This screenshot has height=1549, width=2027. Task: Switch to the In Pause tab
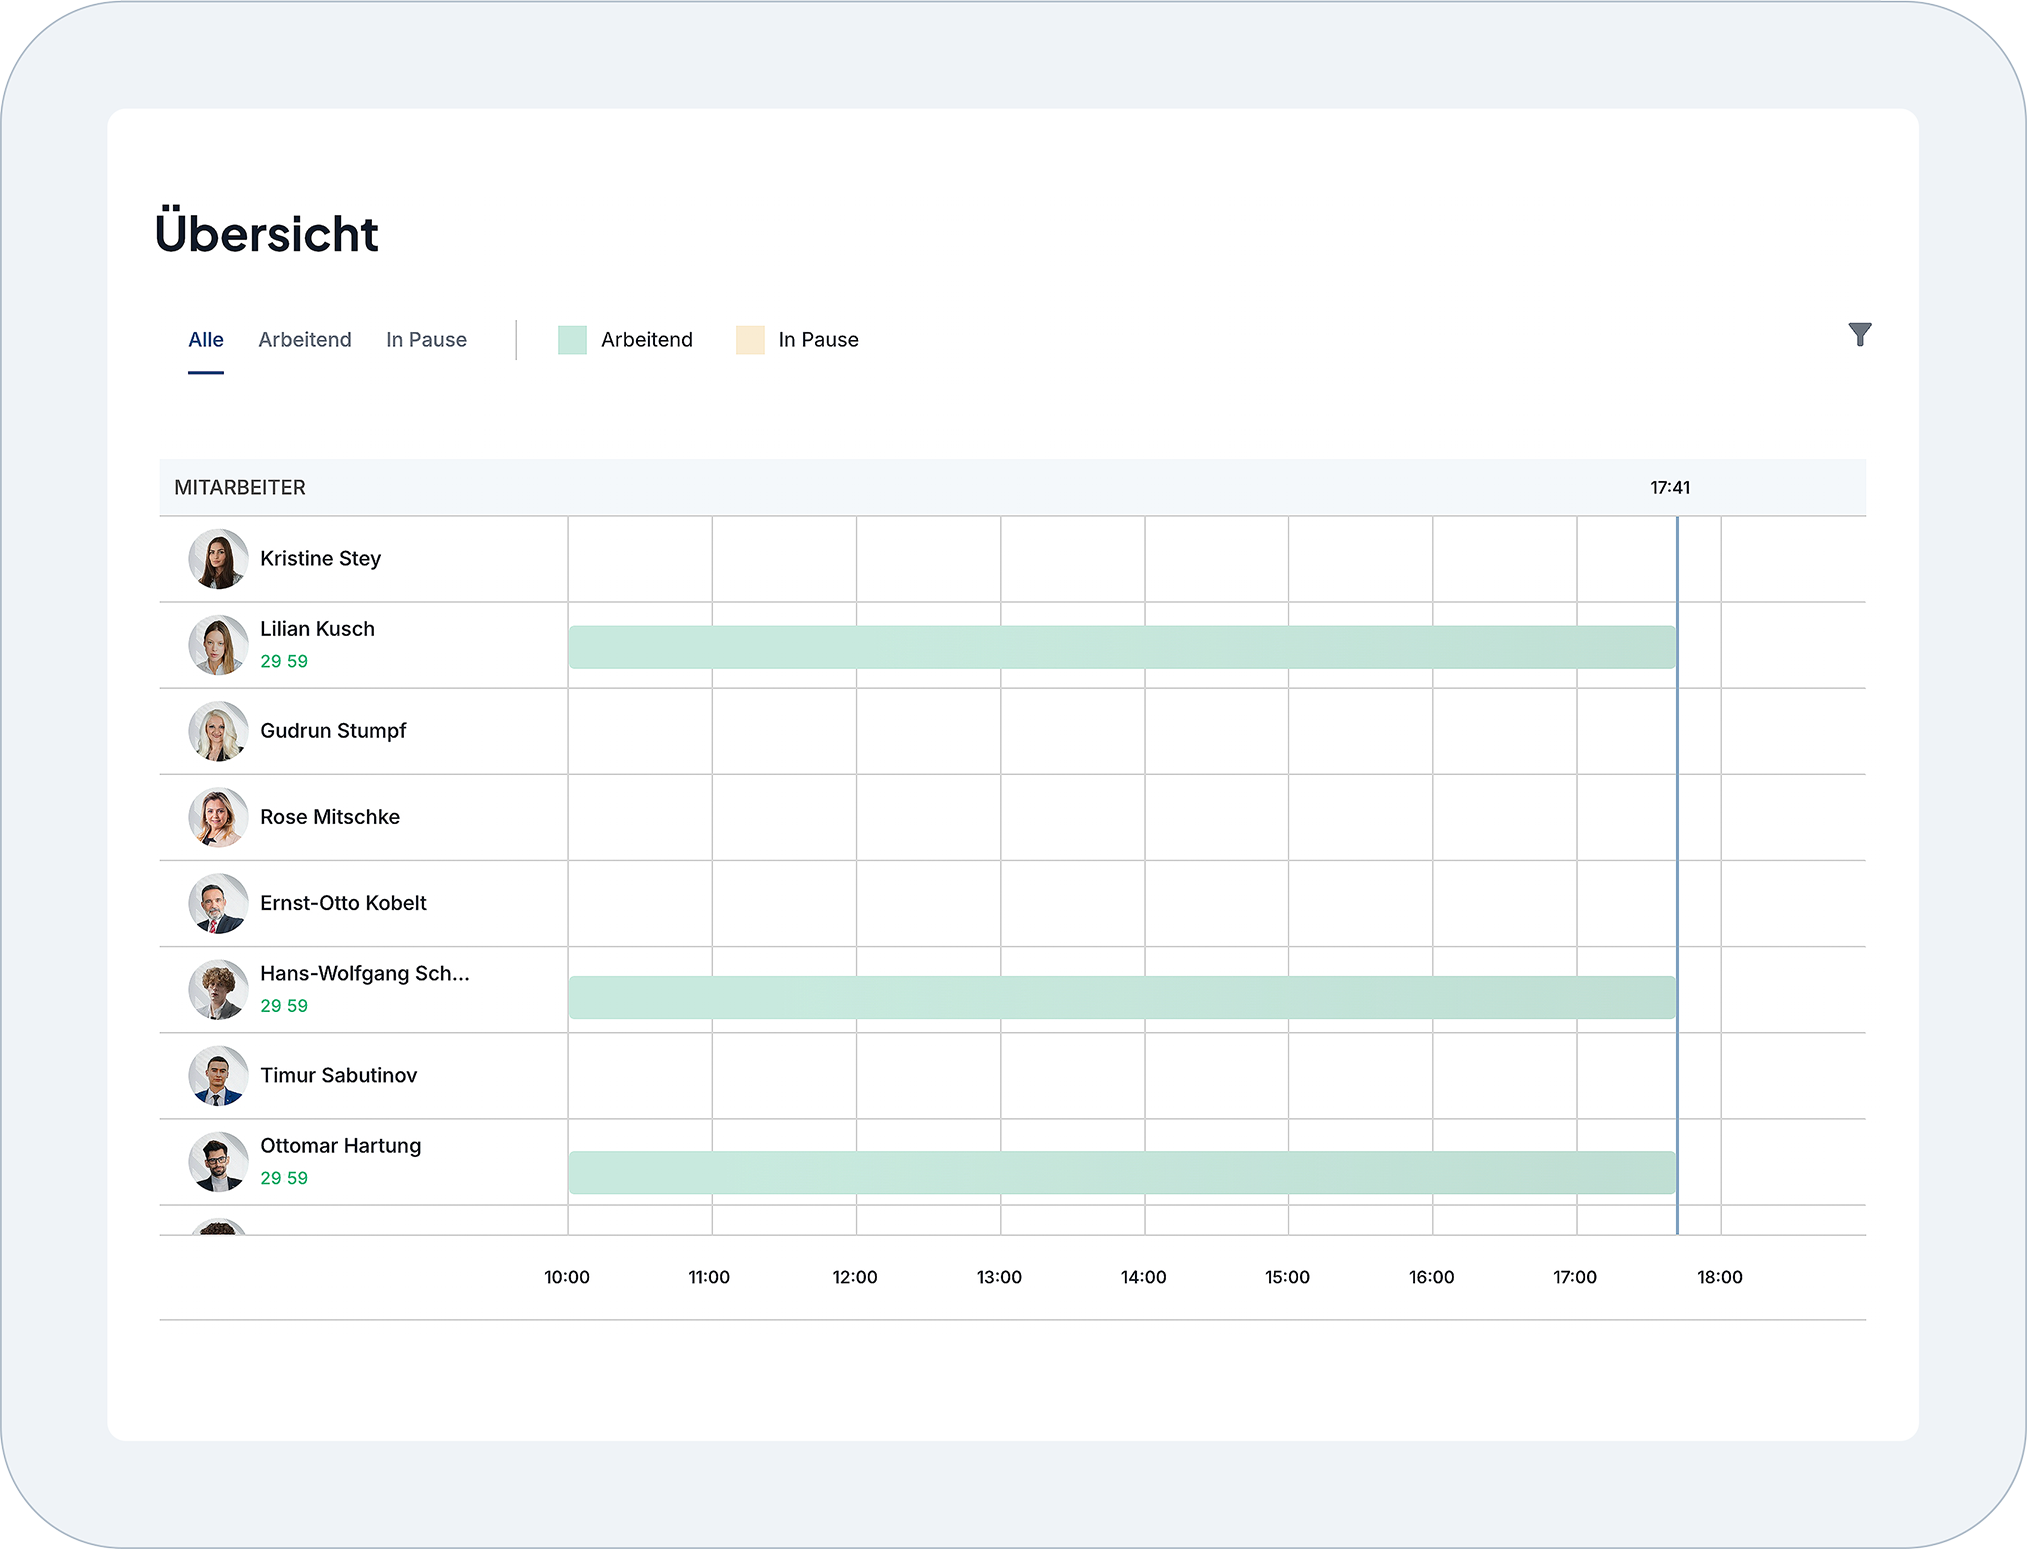[426, 340]
